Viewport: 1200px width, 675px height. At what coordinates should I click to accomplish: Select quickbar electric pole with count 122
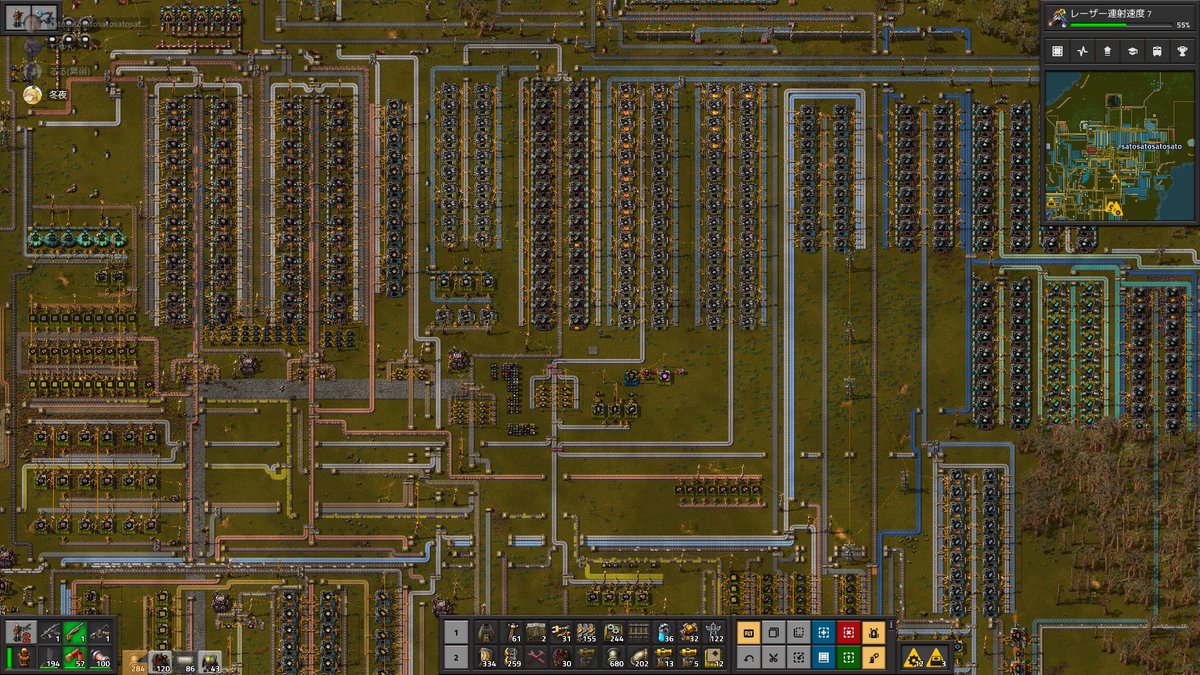click(716, 632)
